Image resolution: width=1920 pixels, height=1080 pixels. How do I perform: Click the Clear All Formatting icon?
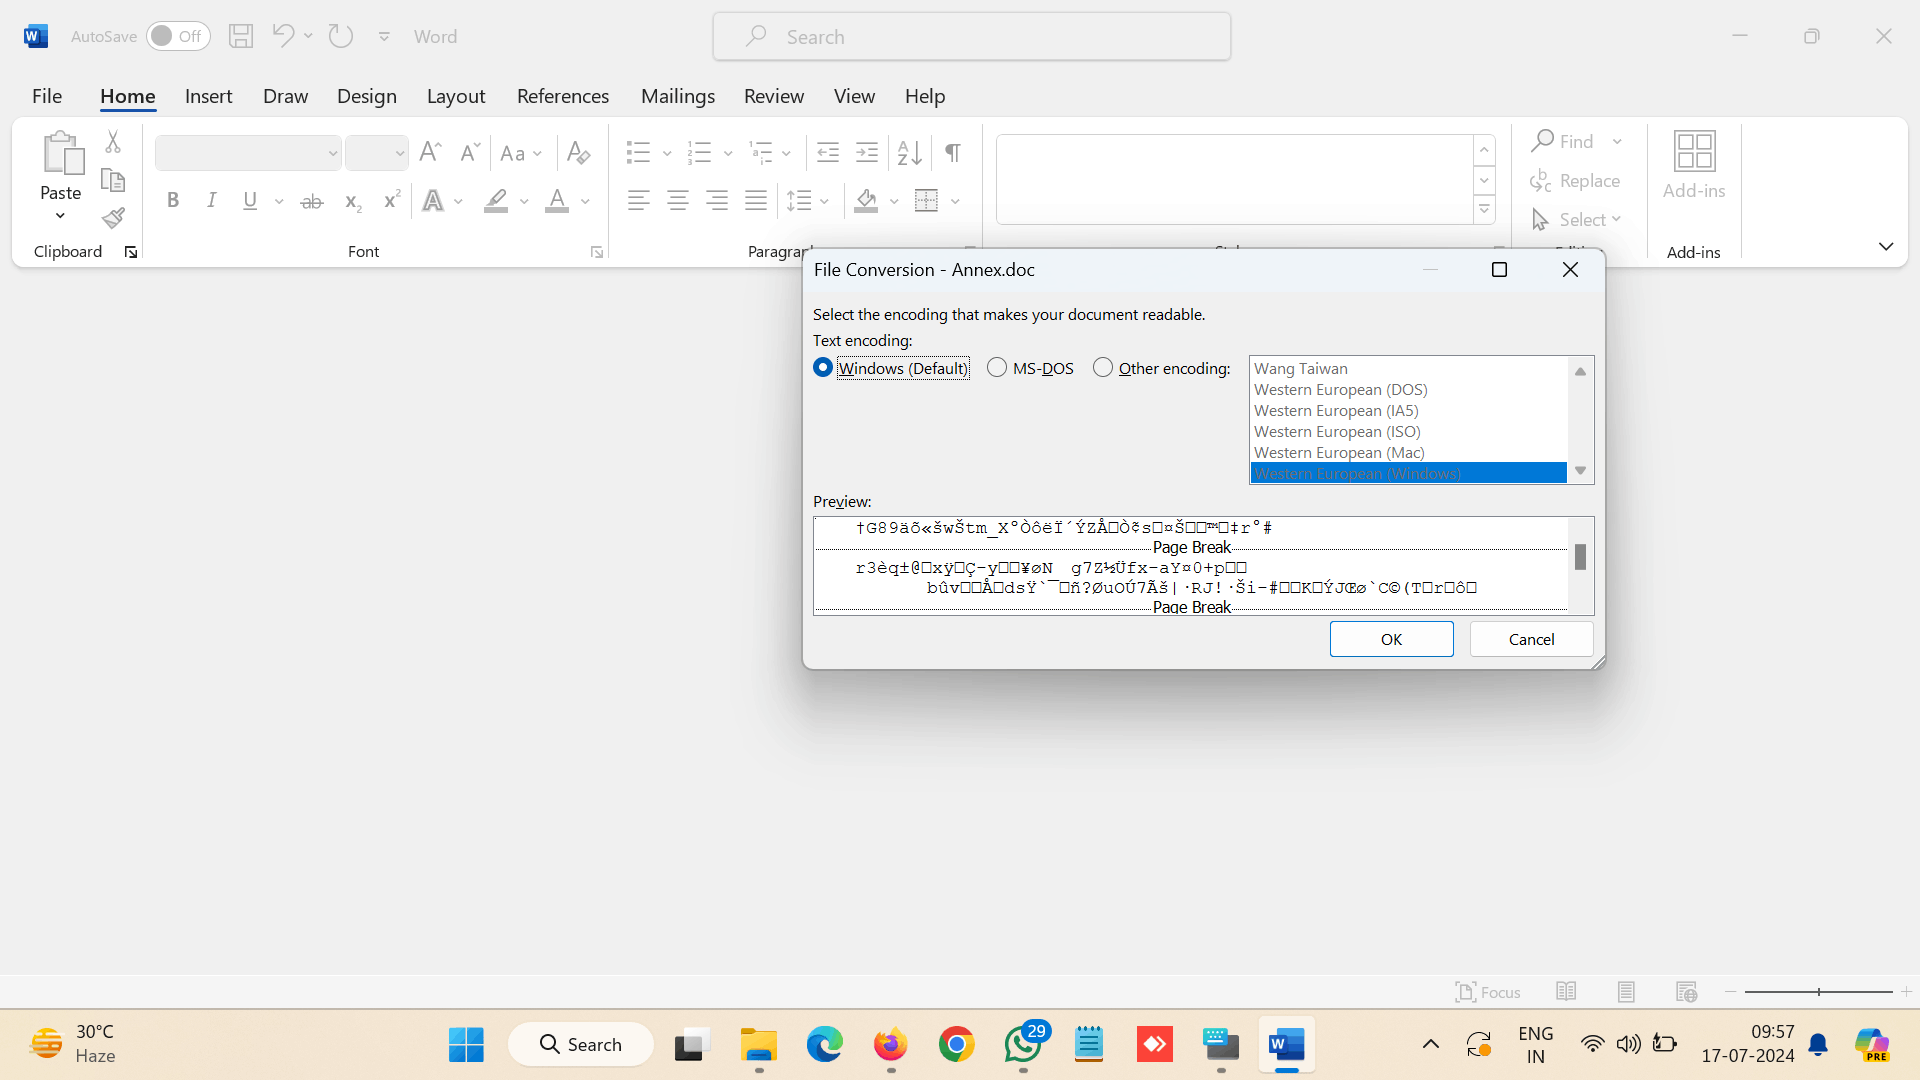[578, 153]
